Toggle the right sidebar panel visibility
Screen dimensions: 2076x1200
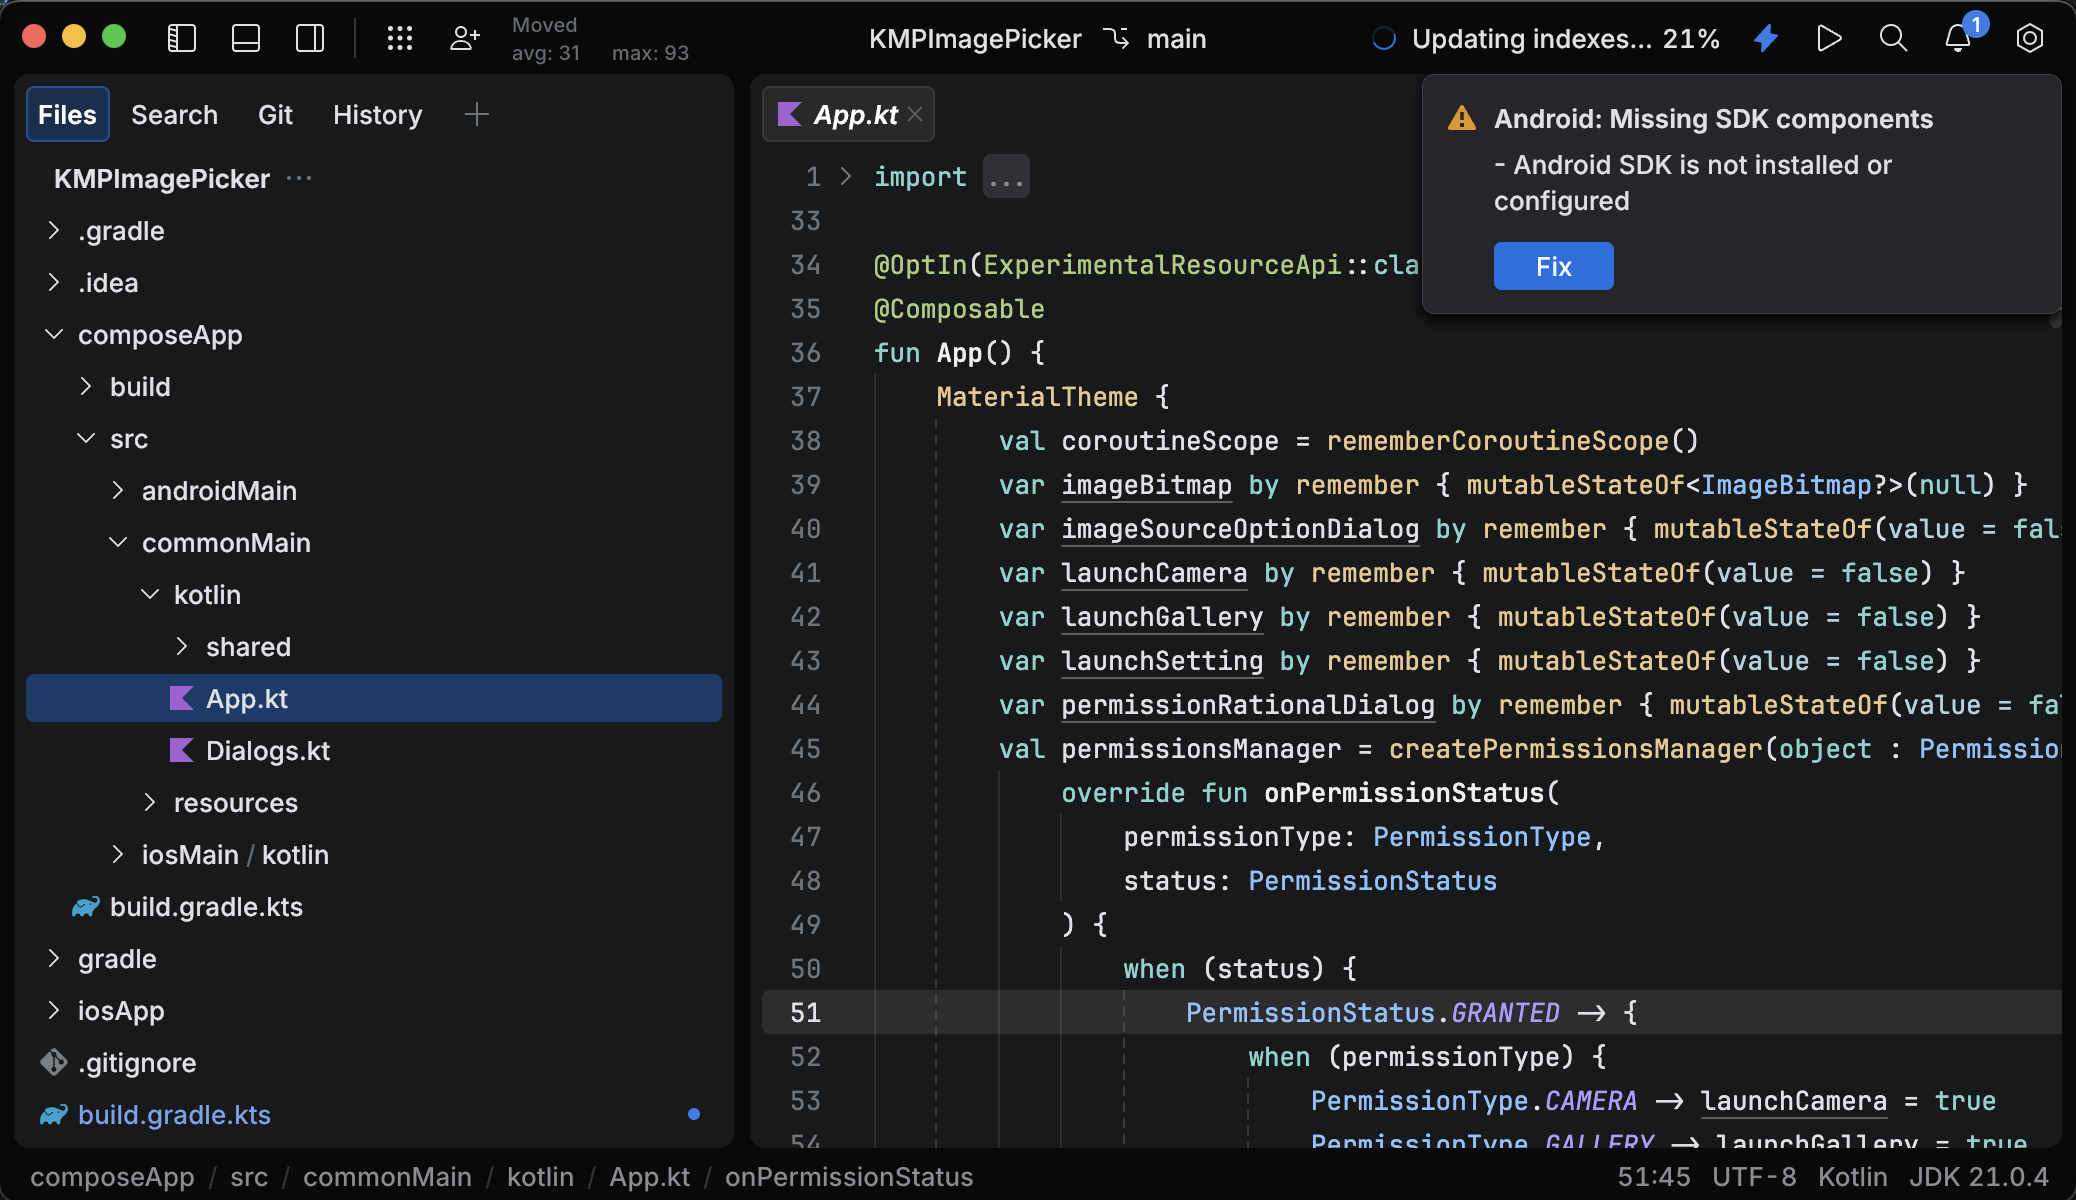pyautogui.click(x=310, y=37)
